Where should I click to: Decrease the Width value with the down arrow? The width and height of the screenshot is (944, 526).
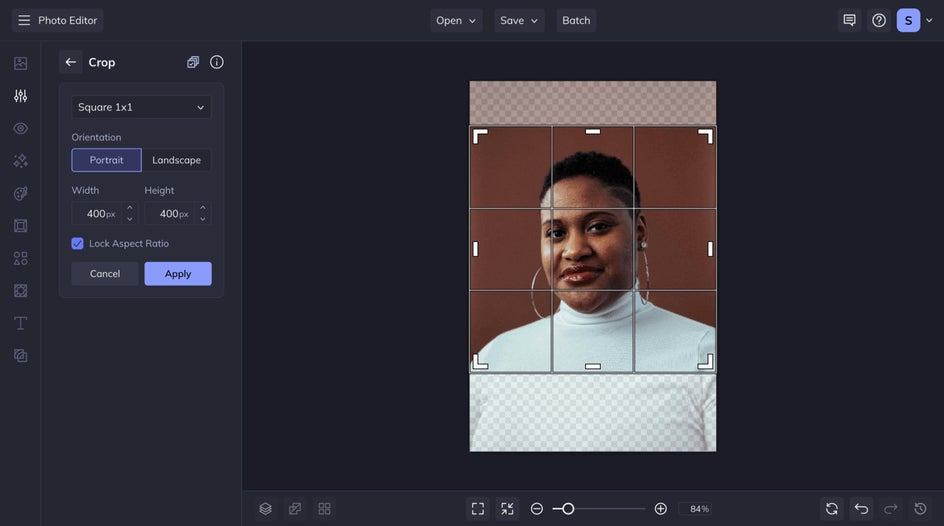click(129, 219)
